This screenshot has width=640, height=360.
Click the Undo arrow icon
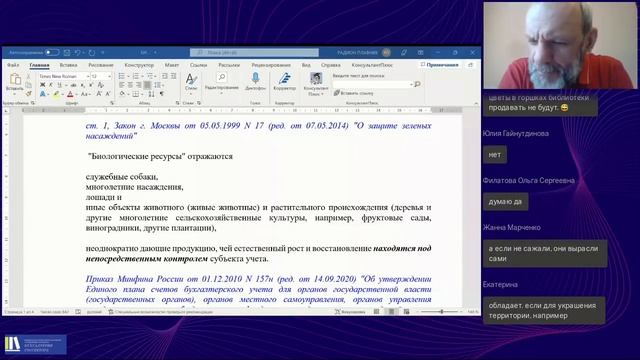click(77, 53)
